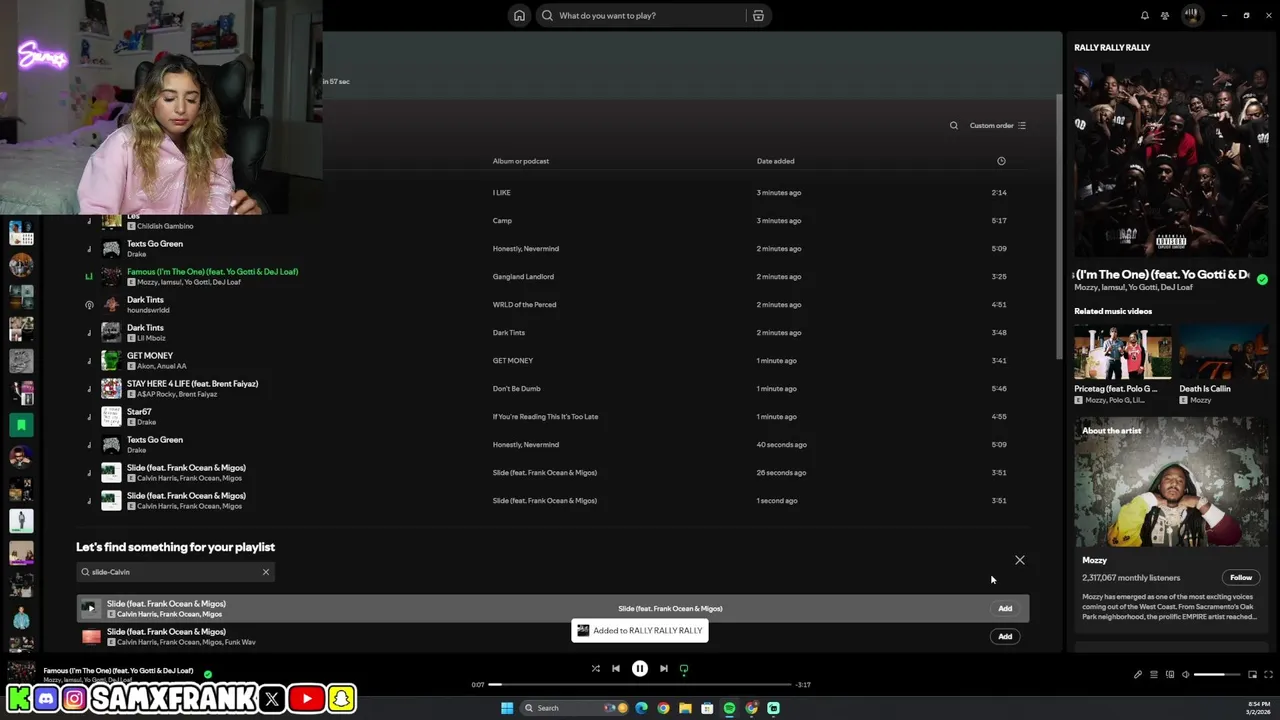Sort tracks by duration clock icon
Viewport: 1280px width, 720px height.
pos(1001,161)
